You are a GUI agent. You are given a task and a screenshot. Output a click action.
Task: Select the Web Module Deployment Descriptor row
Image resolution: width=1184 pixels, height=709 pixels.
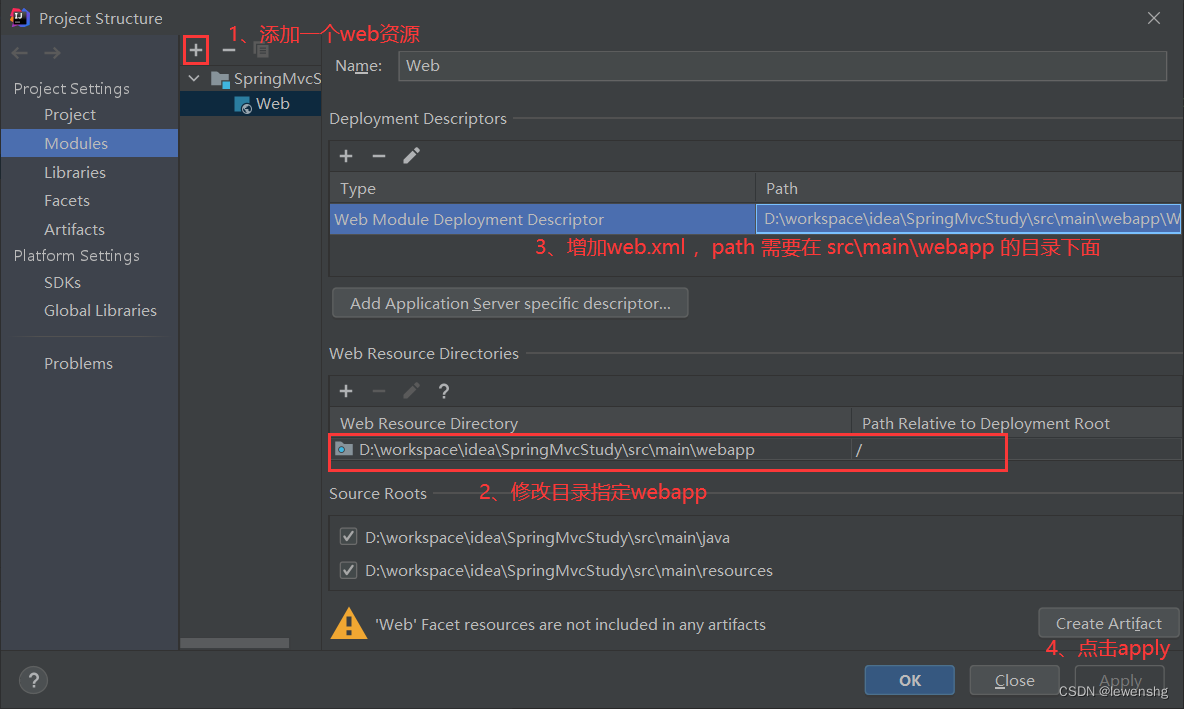pyautogui.click(x=540, y=219)
